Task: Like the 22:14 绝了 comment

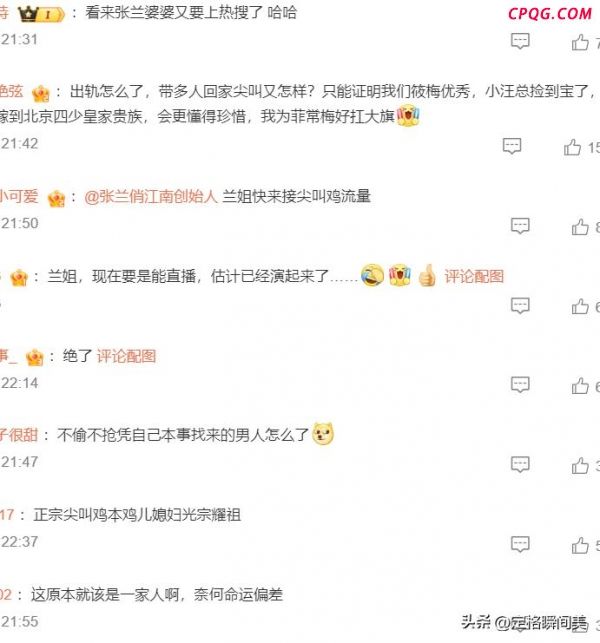Action: coord(580,385)
